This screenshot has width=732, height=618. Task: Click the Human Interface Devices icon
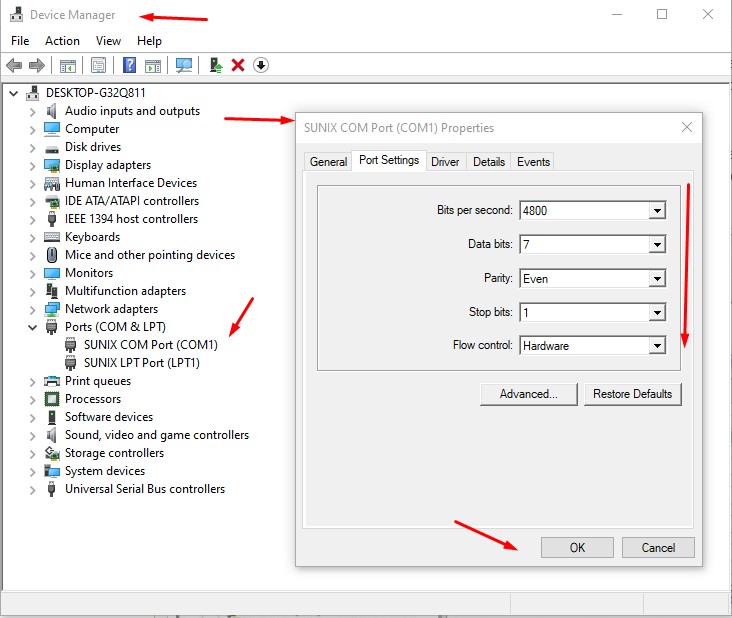[x=52, y=183]
